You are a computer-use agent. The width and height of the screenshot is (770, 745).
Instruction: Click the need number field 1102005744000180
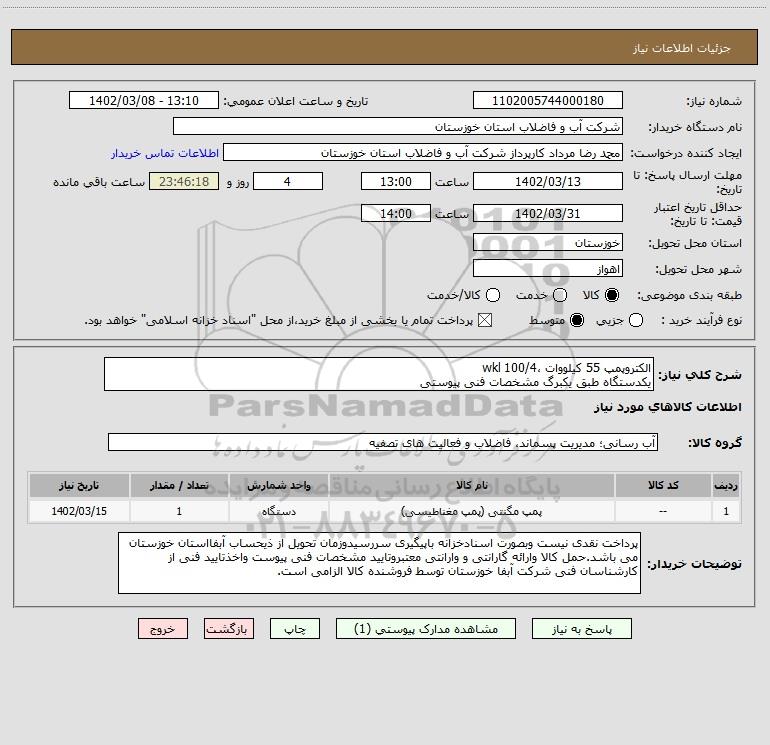(548, 101)
